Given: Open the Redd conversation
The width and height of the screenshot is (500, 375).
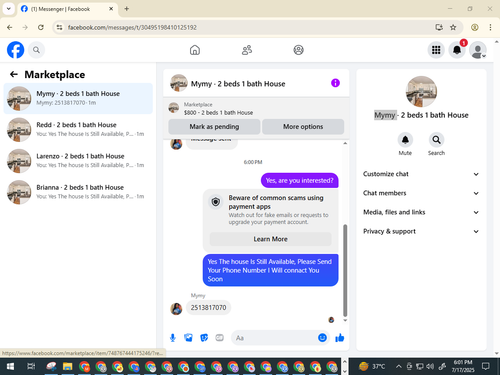Looking at the screenshot, I should [x=78, y=130].
